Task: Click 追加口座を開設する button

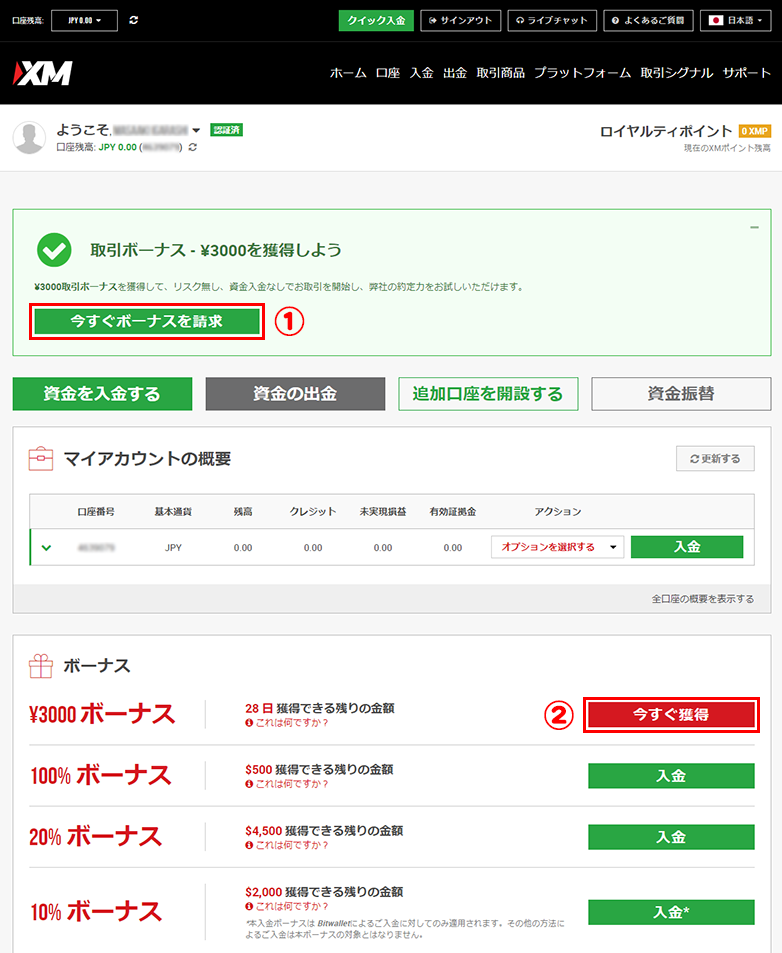Action: [x=488, y=394]
